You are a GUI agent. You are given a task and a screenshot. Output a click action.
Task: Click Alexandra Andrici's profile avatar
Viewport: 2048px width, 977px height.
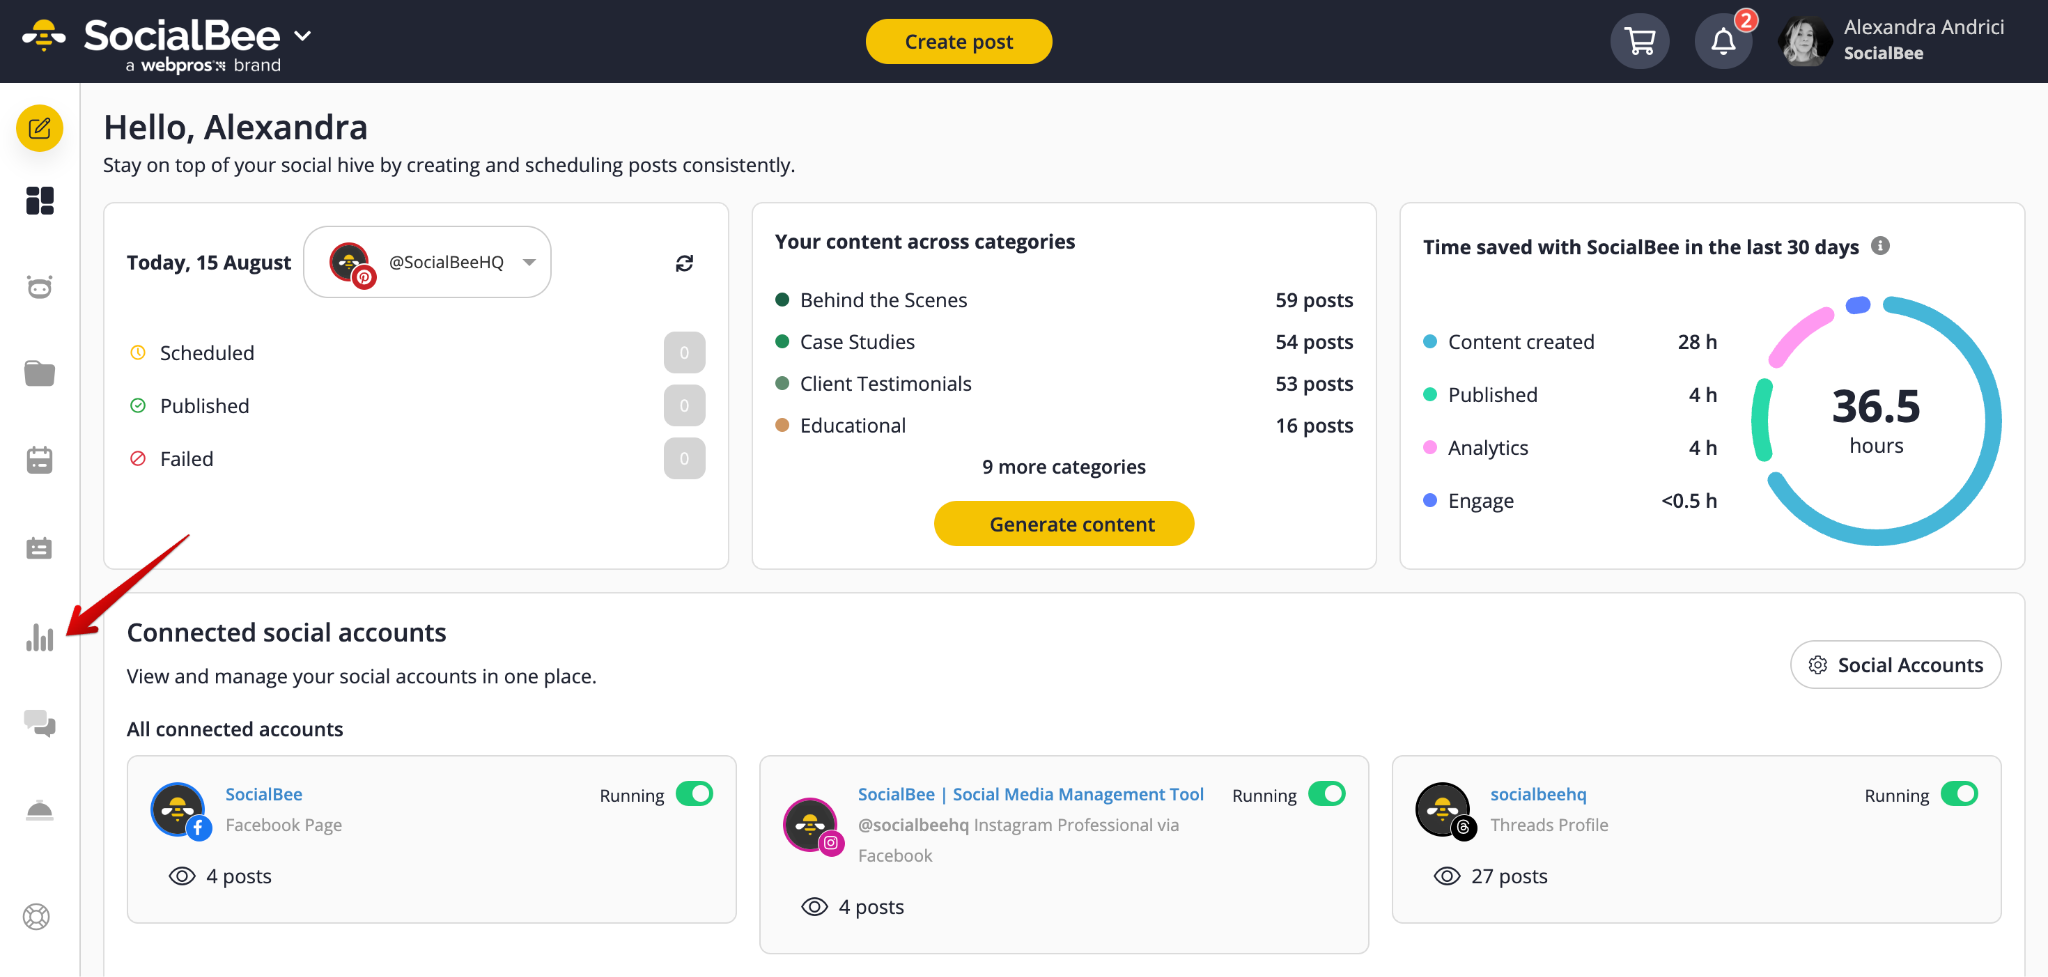[x=1806, y=42]
